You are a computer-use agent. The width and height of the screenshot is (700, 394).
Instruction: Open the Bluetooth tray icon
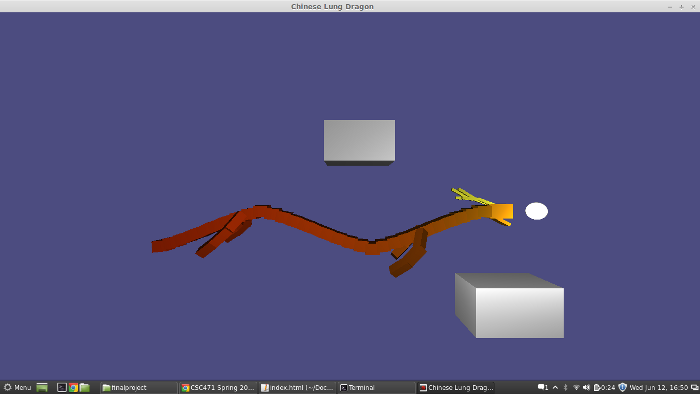click(566, 387)
